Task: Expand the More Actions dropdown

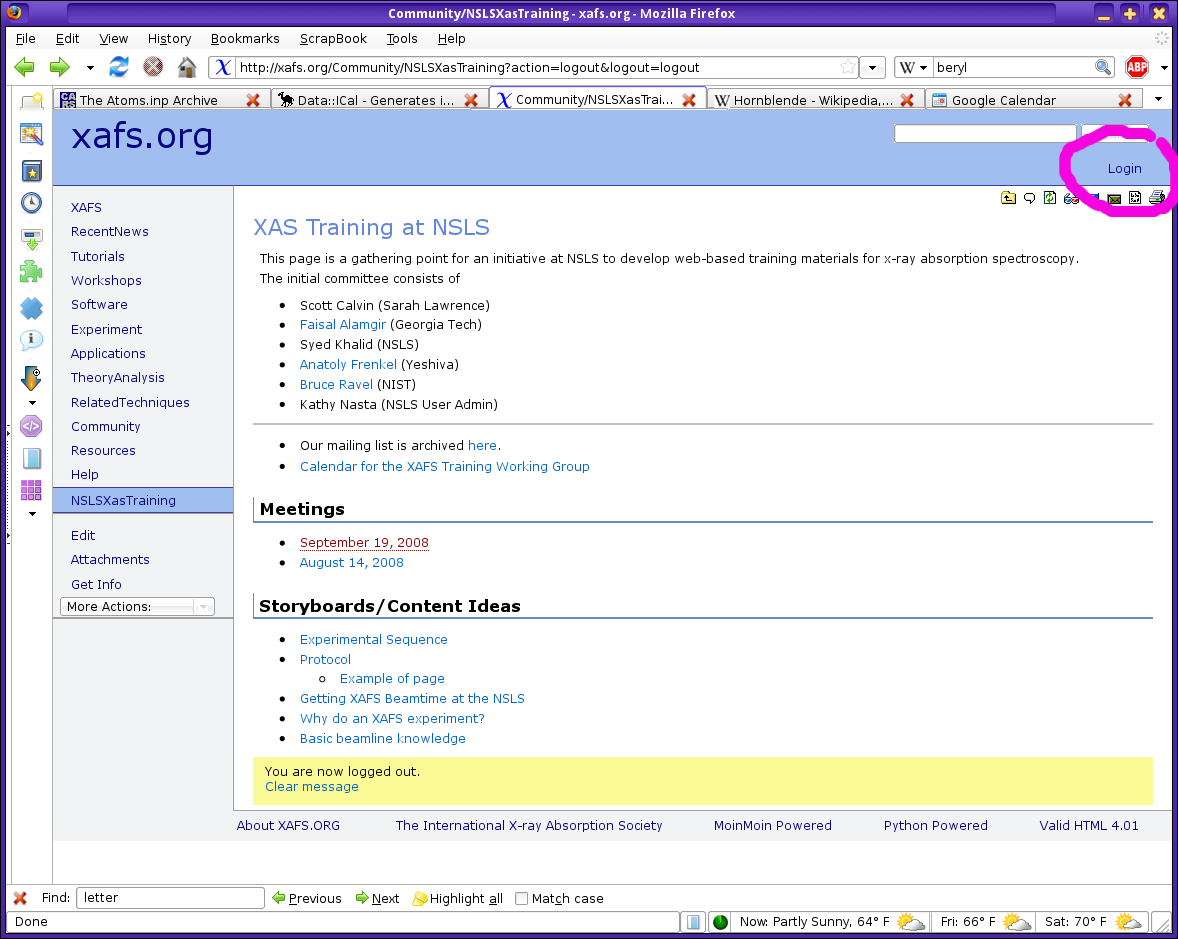Action: point(138,606)
